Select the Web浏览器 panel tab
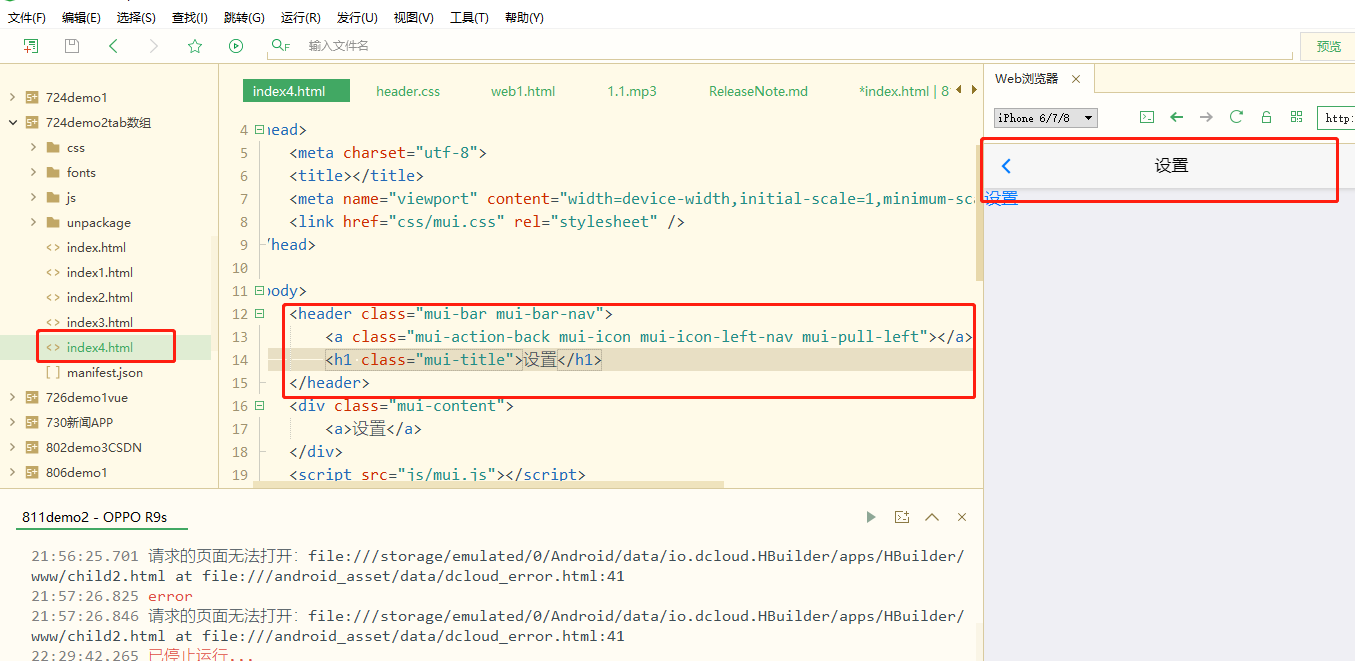 pos(1026,79)
